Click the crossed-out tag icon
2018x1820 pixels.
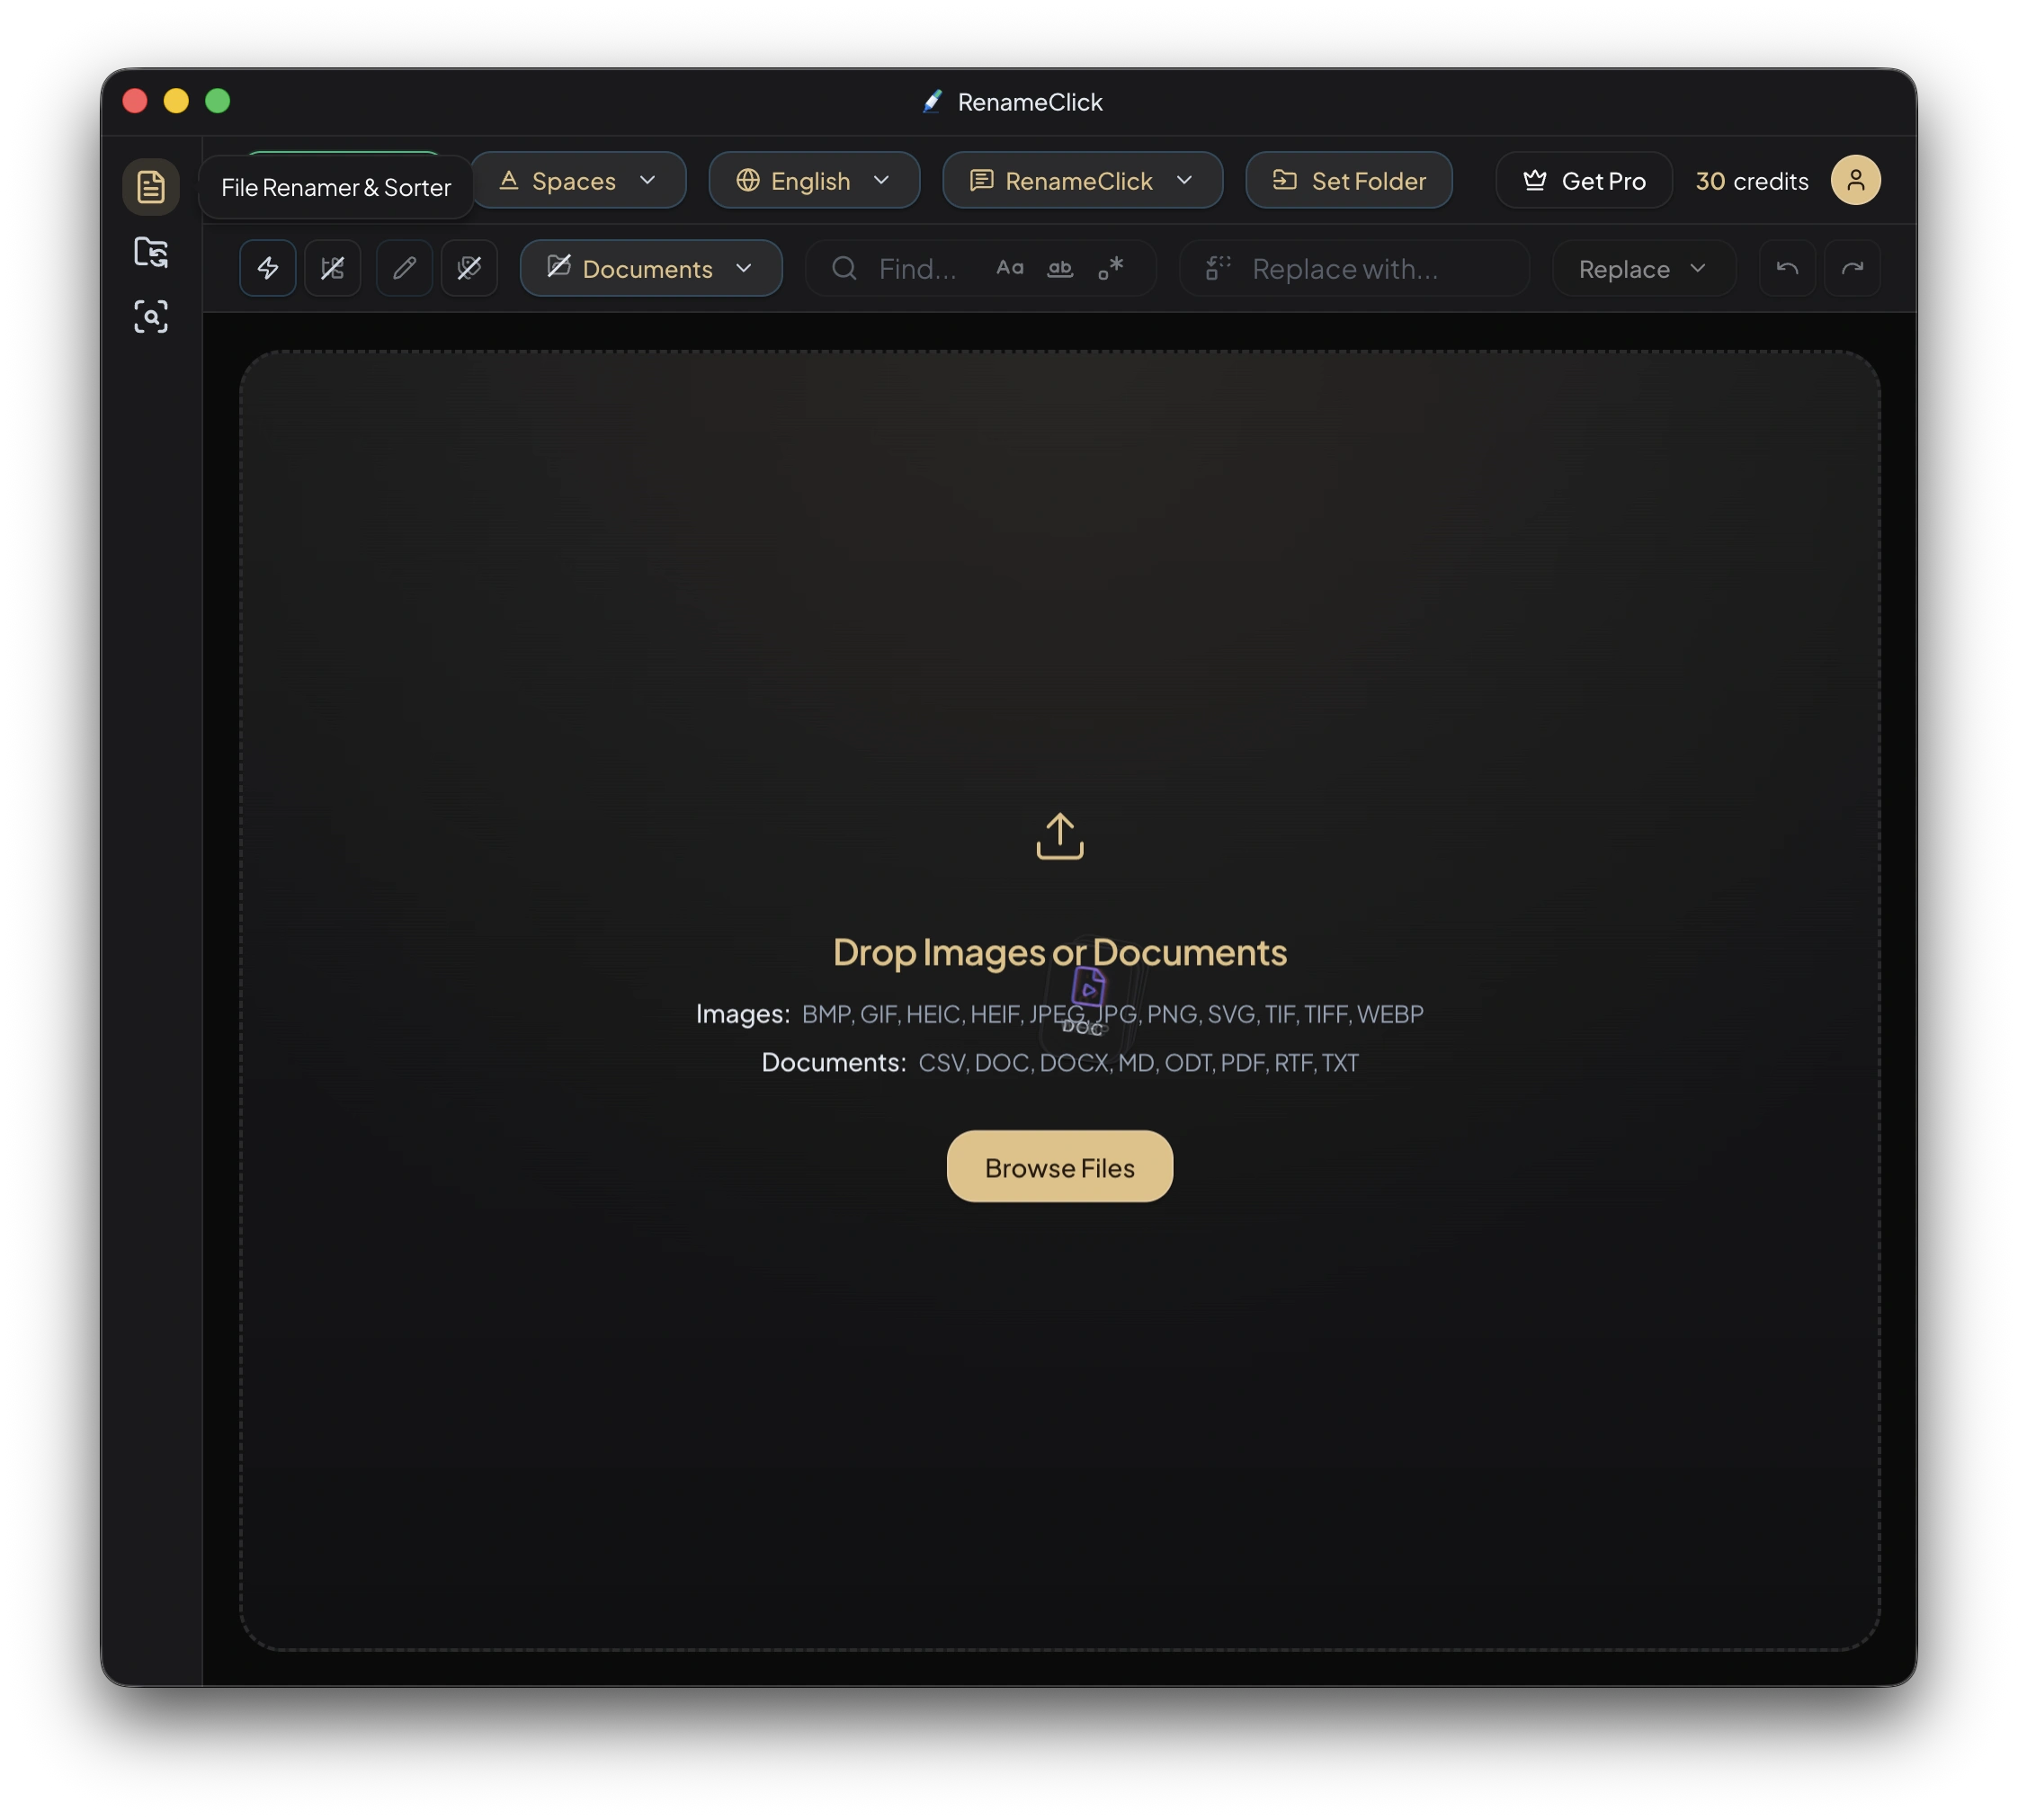pyautogui.click(x=469, y=268)
